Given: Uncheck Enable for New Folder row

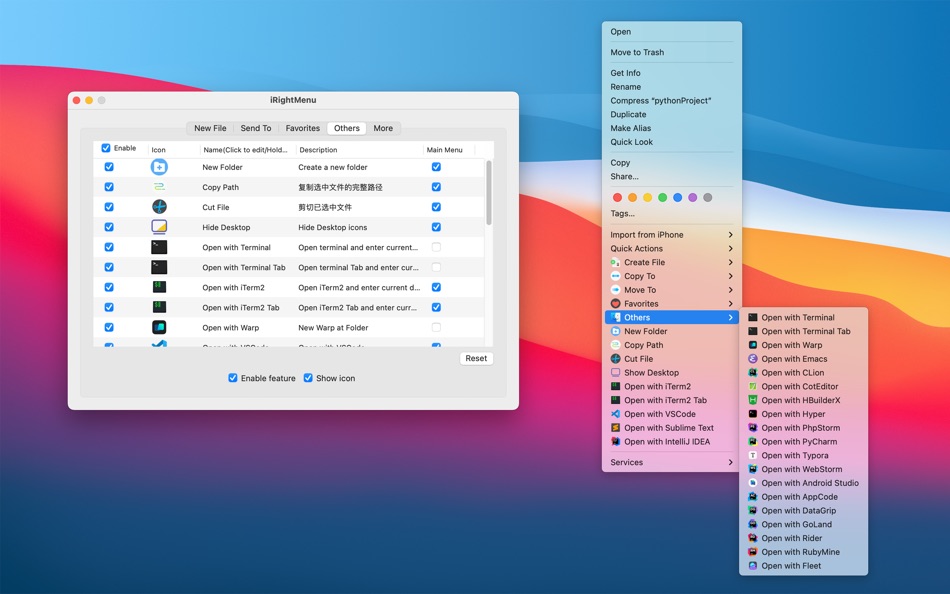Looking at the screenshot, I should tap(109, 167).
